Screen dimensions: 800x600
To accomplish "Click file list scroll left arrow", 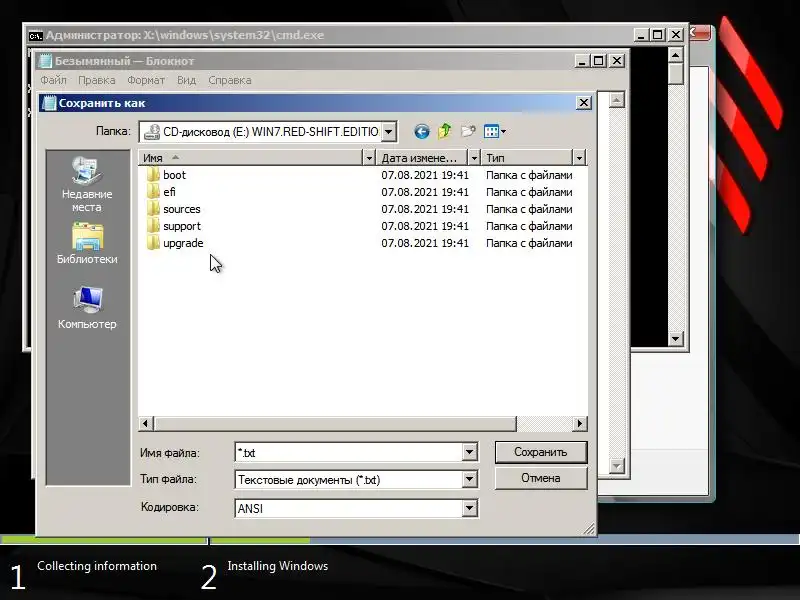I will pyautogui.click(x=146, y=423).
